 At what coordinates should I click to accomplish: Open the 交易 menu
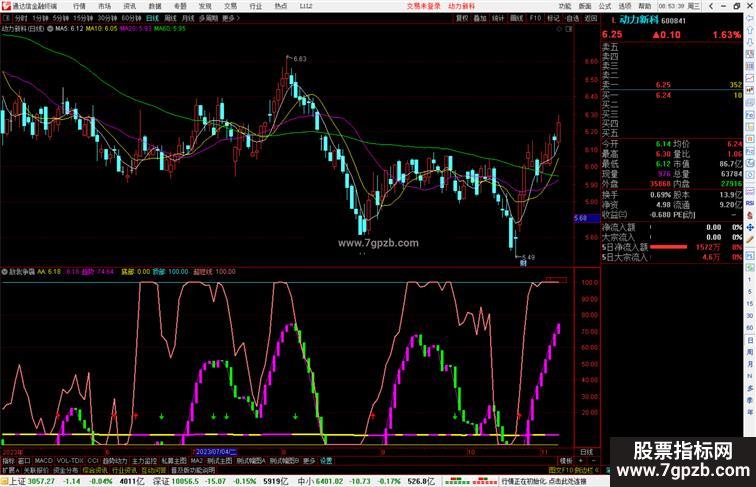pyautogui.click(x=230, y=6)
